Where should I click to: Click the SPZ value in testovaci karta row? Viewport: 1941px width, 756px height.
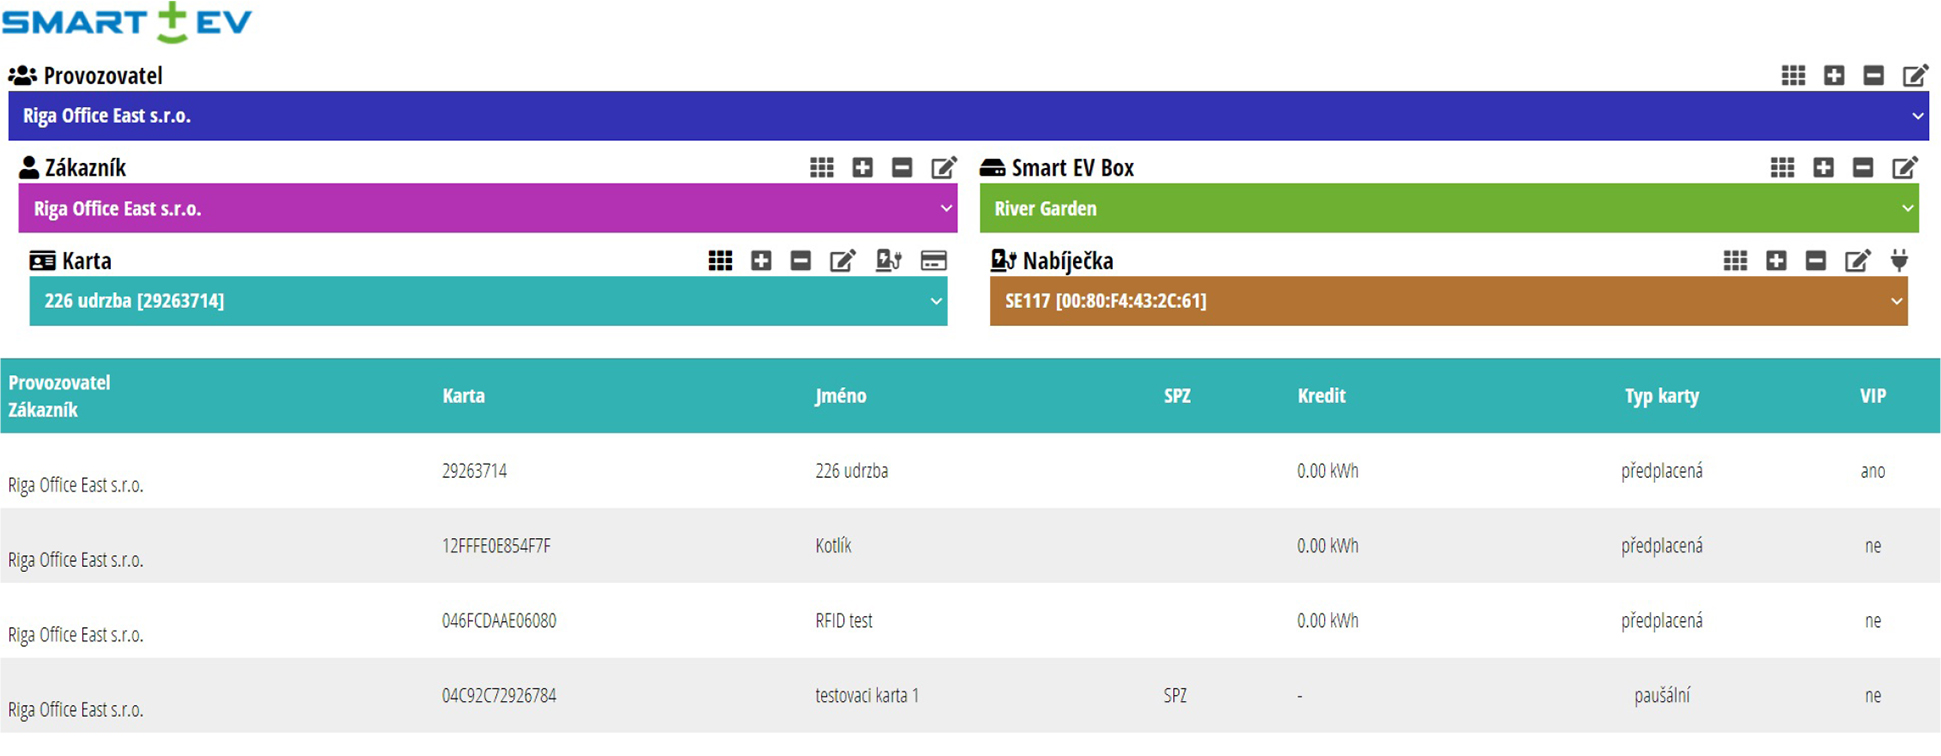point(1175,696)
